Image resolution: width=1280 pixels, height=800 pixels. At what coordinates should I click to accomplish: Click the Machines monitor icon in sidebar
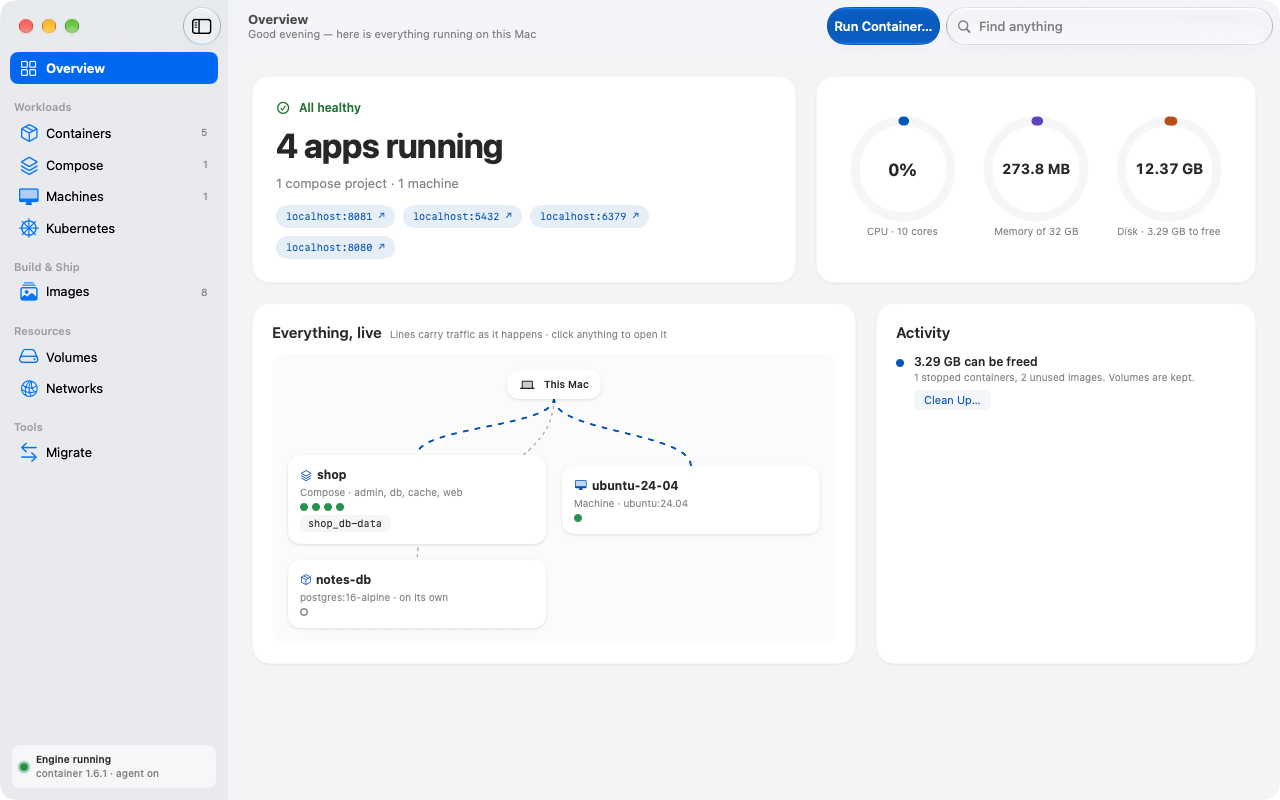pyautogui.click(x=29, y=196)
